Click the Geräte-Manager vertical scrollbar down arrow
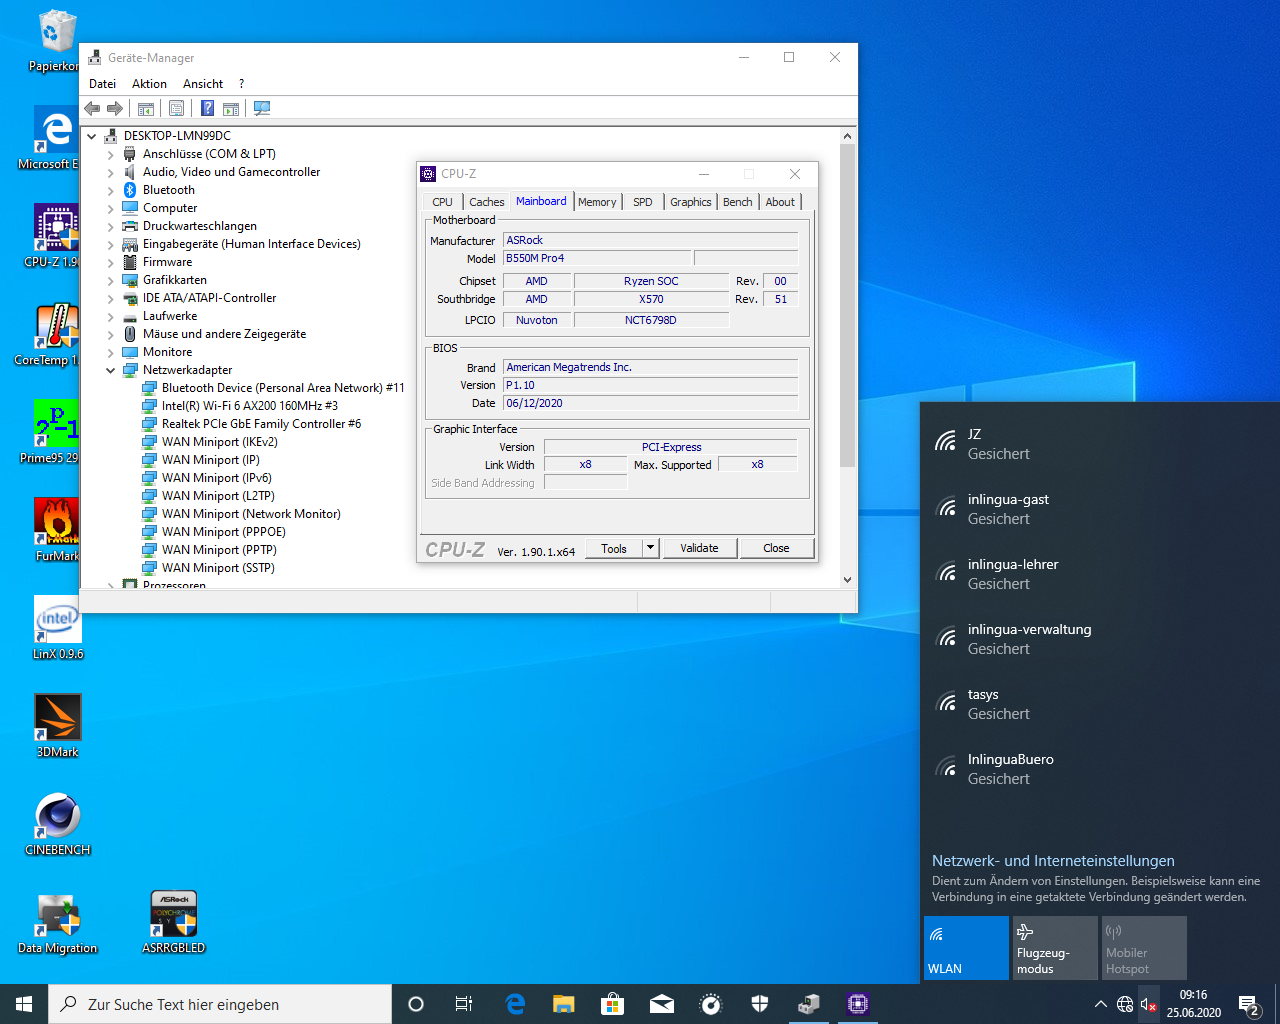Image resolution: width=1280 pixels, height=1024 pixels. pos(847,579)
